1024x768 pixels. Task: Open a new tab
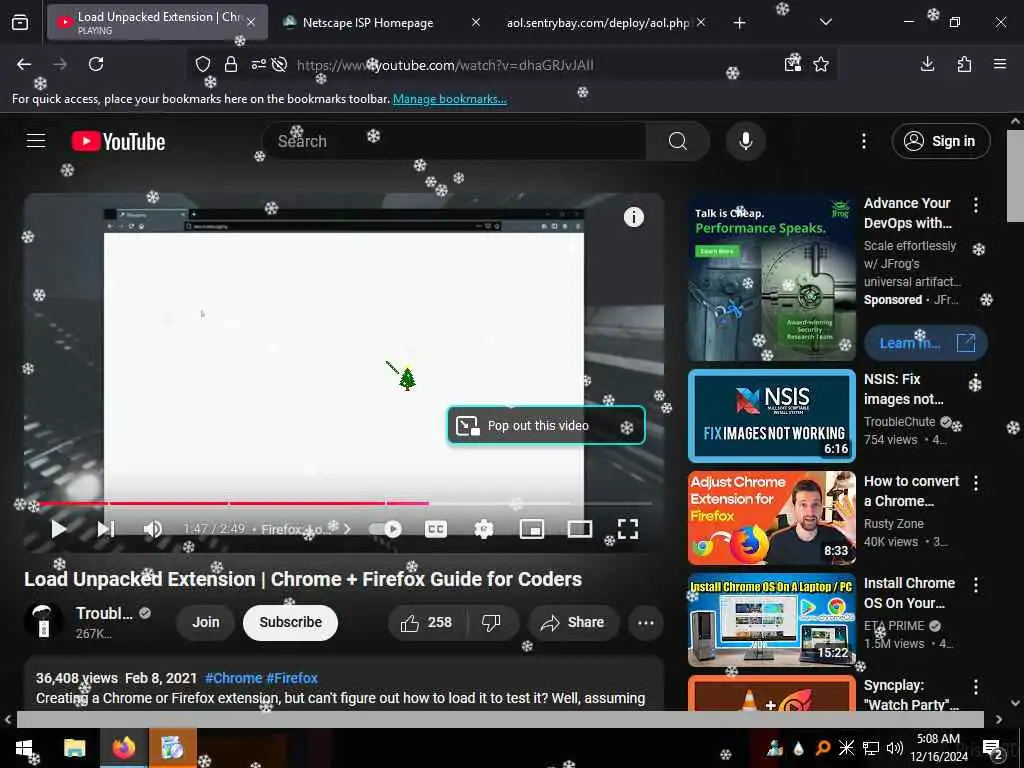[x=739, y=23]
